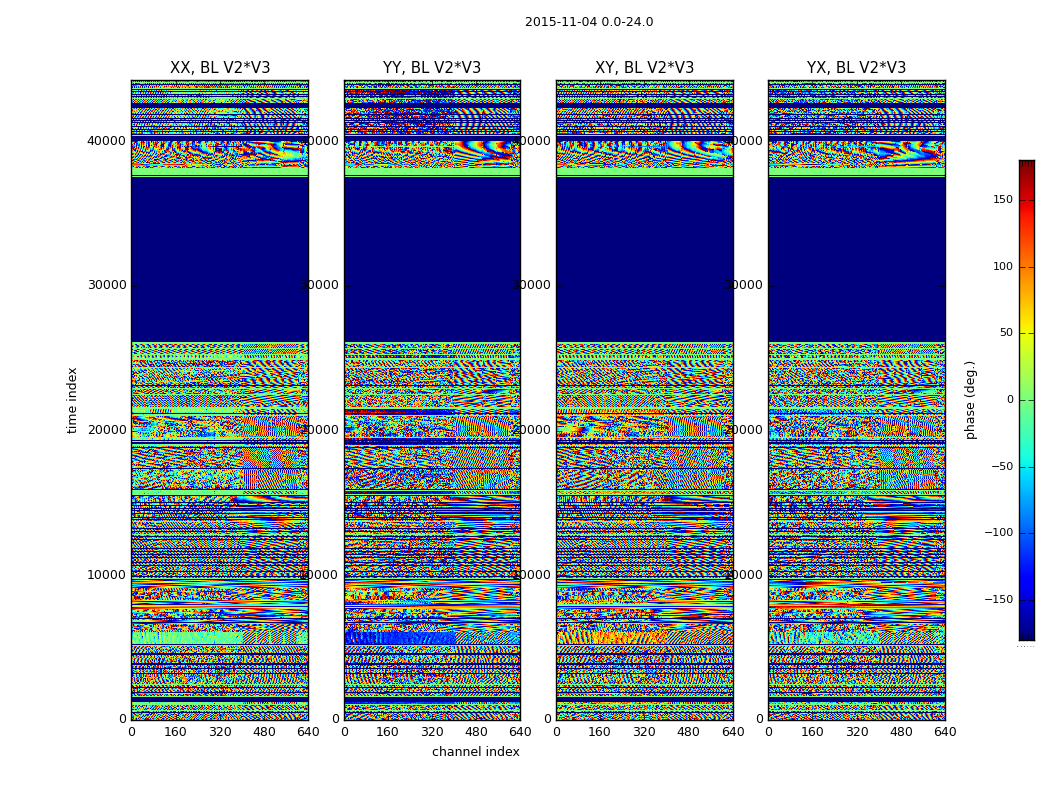
Task: Click channel tick 160 under the YY plot
Action: pos(388,732)
